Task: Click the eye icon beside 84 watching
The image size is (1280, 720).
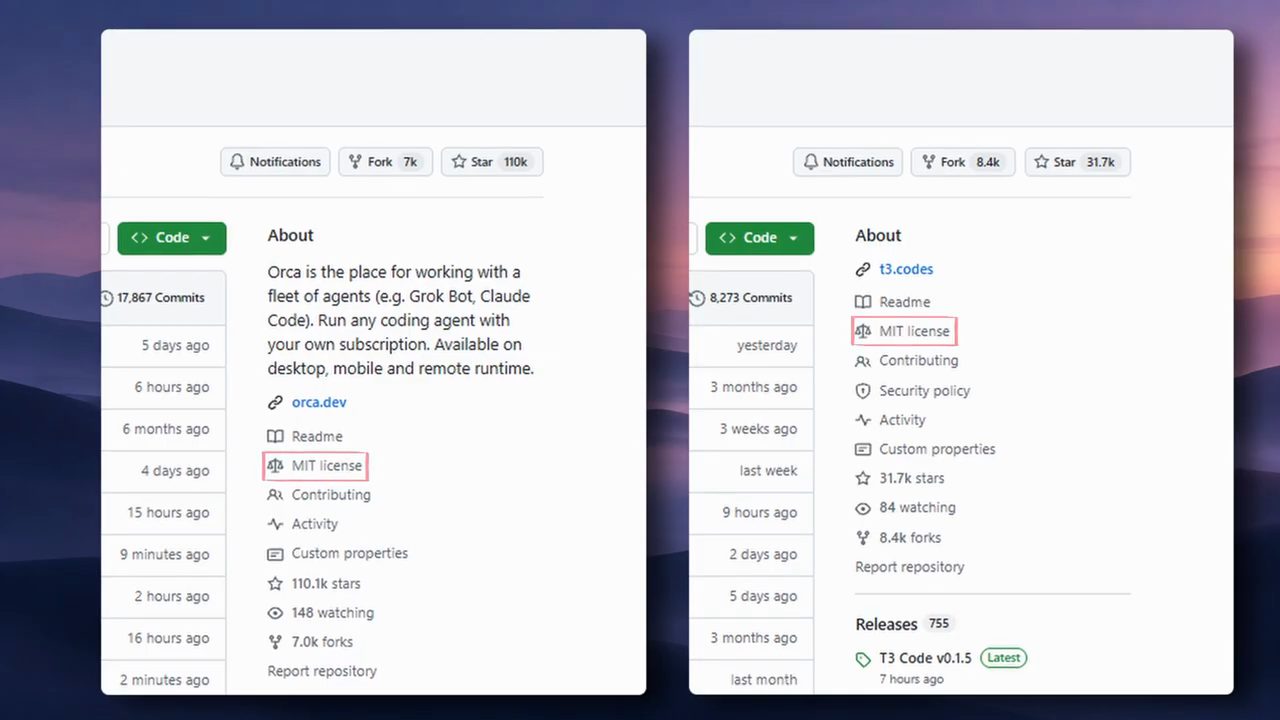Action: pyautogui.click(x=863, y=508)
